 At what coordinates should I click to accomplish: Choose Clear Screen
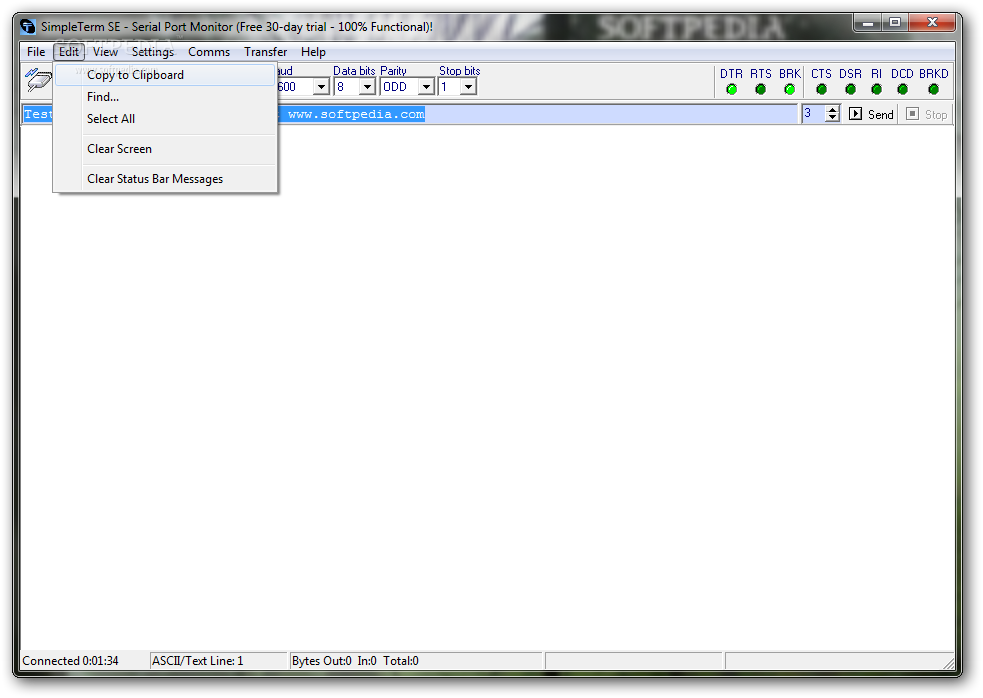(x=165, y=149)
